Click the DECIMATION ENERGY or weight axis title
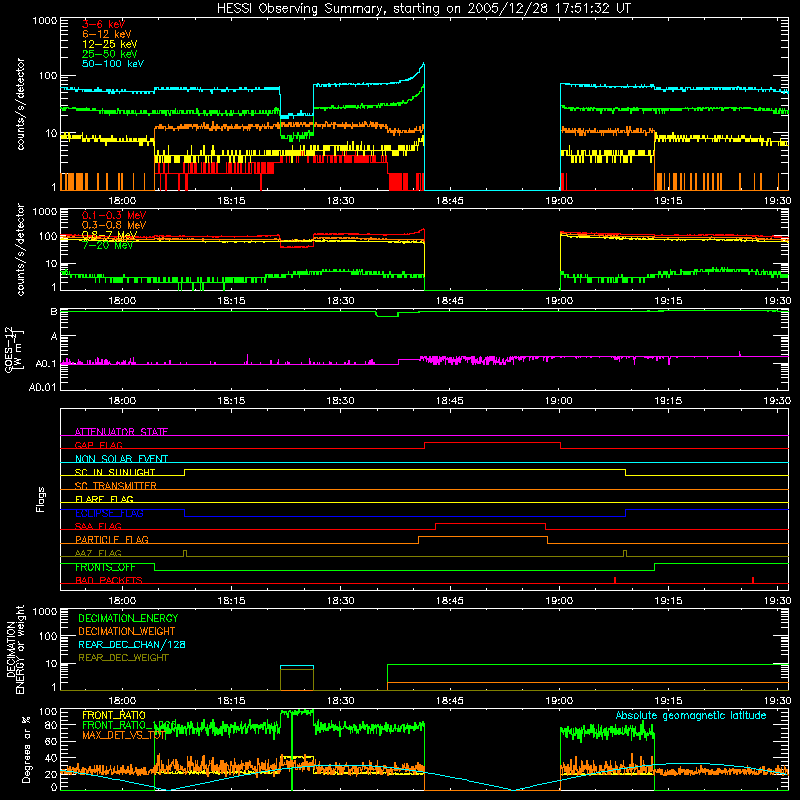 15,649
